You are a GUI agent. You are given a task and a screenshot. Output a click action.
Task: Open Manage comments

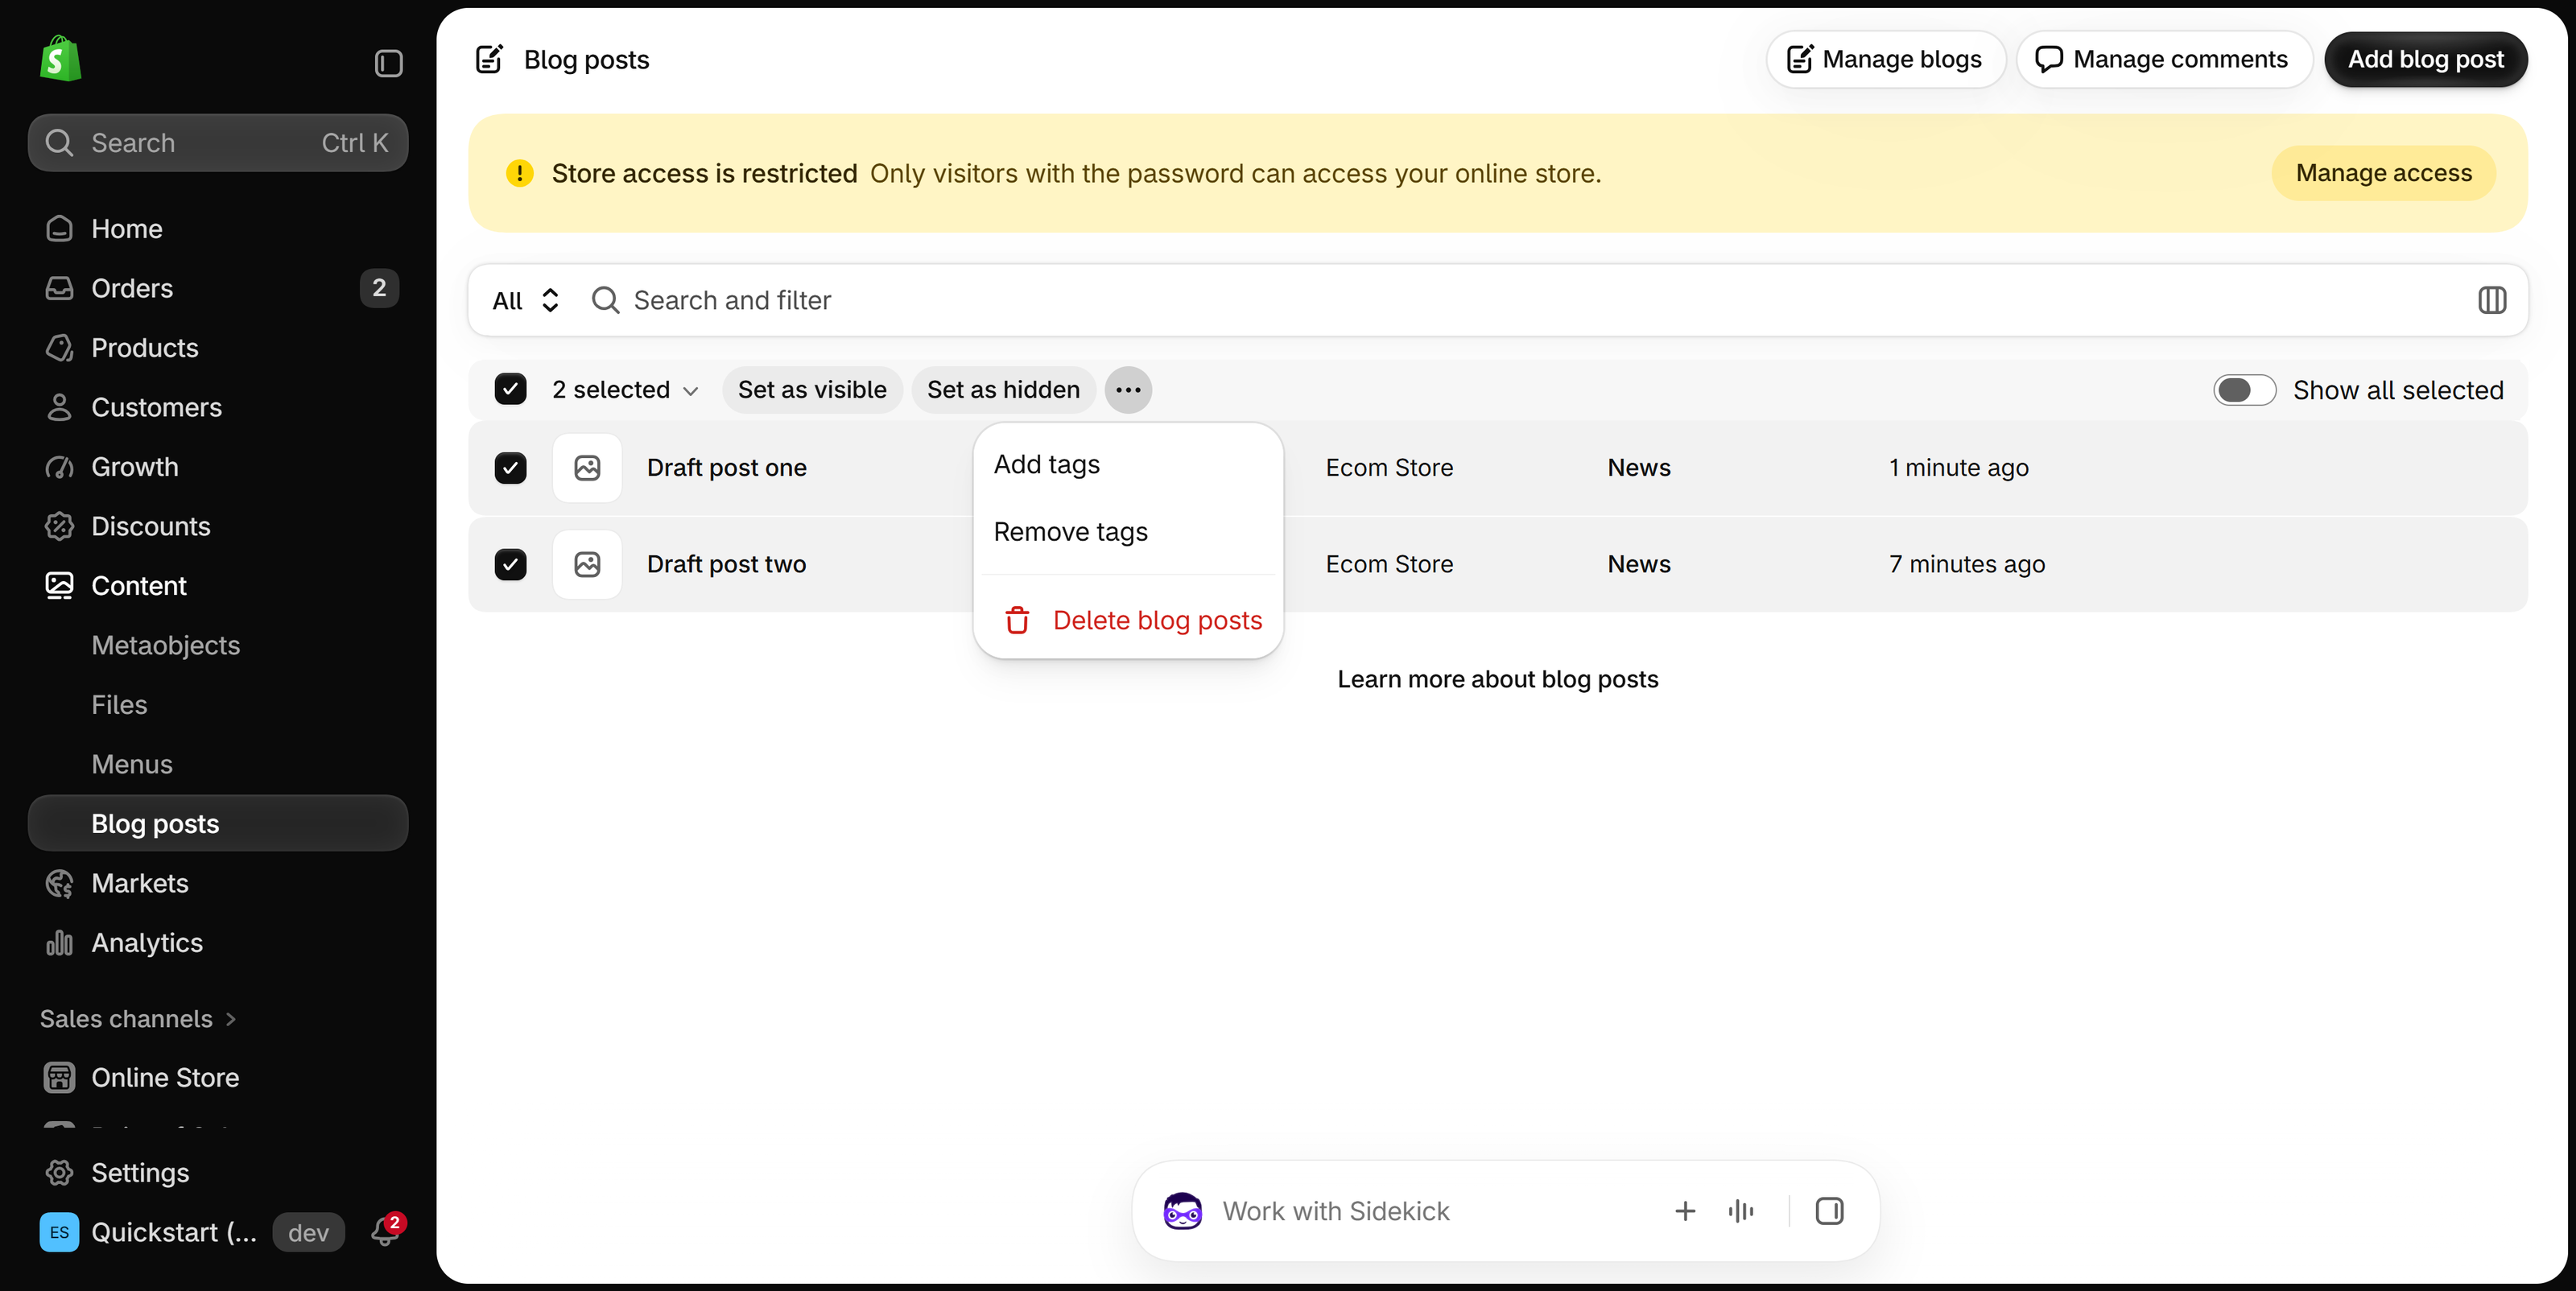coord(2163,59)
